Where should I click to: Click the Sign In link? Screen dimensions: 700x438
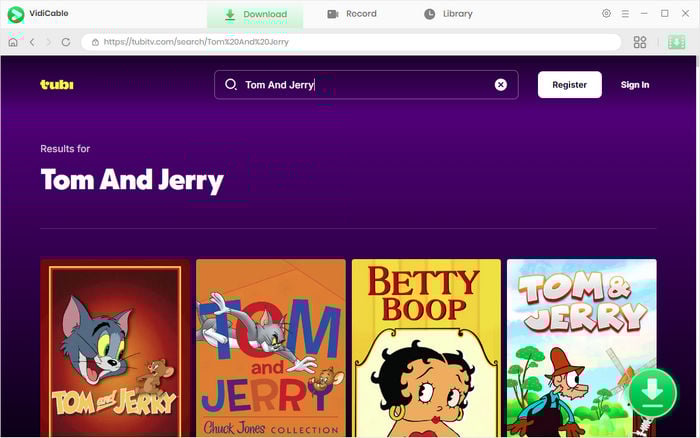click(x=635, y=85)
